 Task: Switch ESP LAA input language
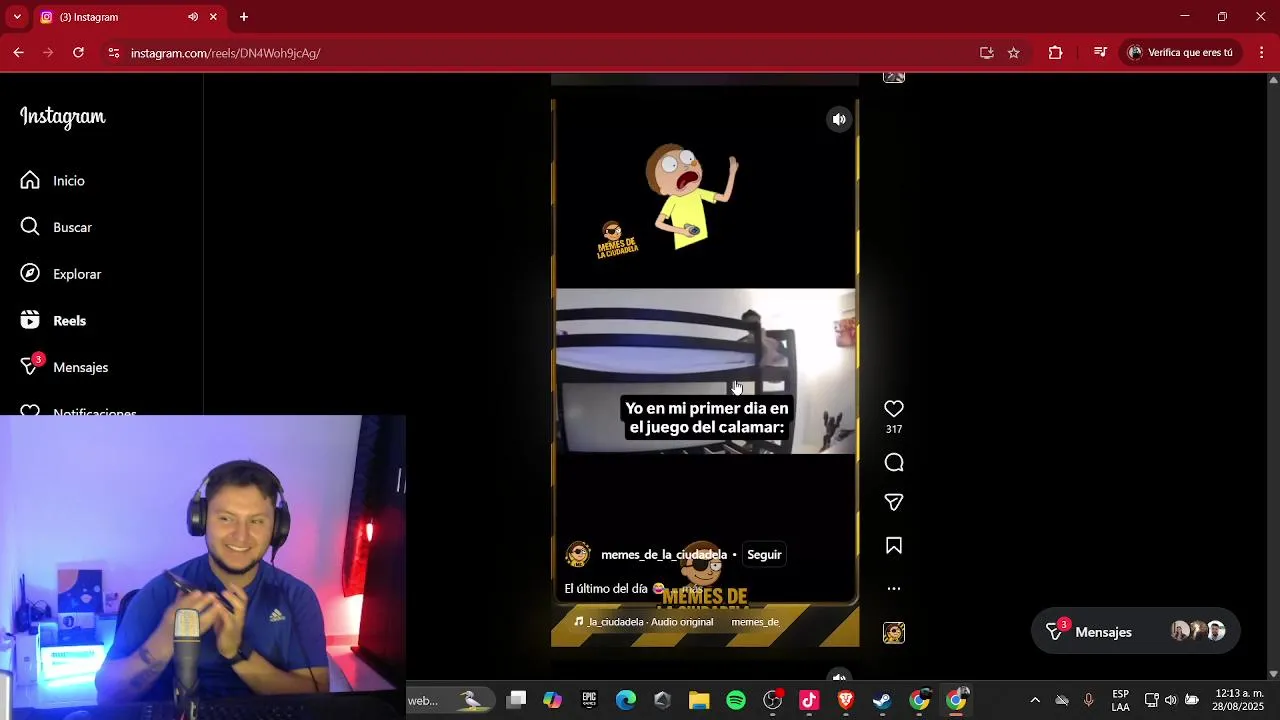(1121, 700)
